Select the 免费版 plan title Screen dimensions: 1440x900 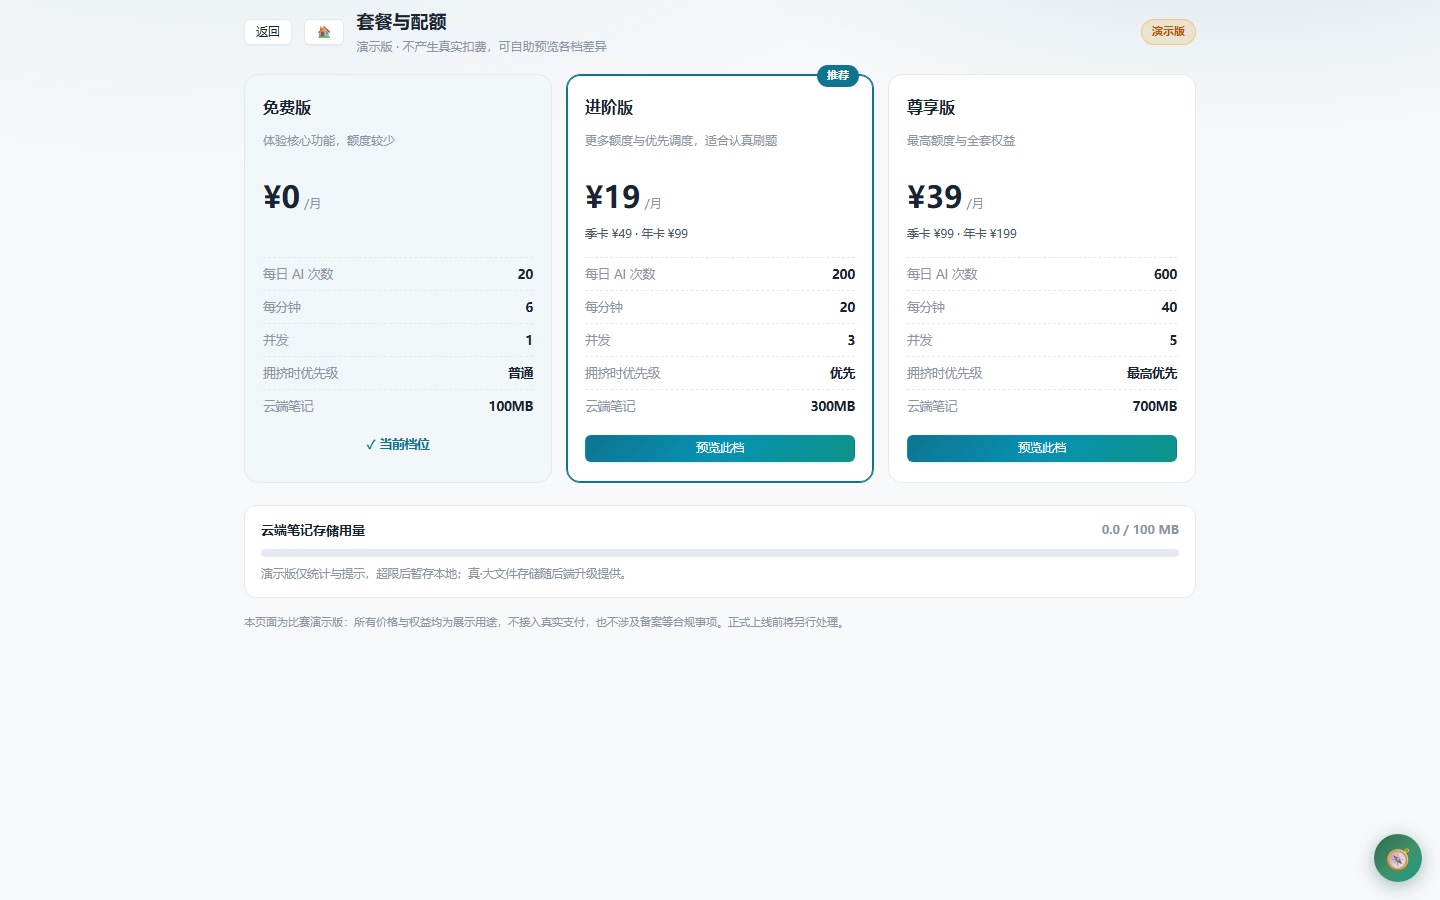coord(287,108)
